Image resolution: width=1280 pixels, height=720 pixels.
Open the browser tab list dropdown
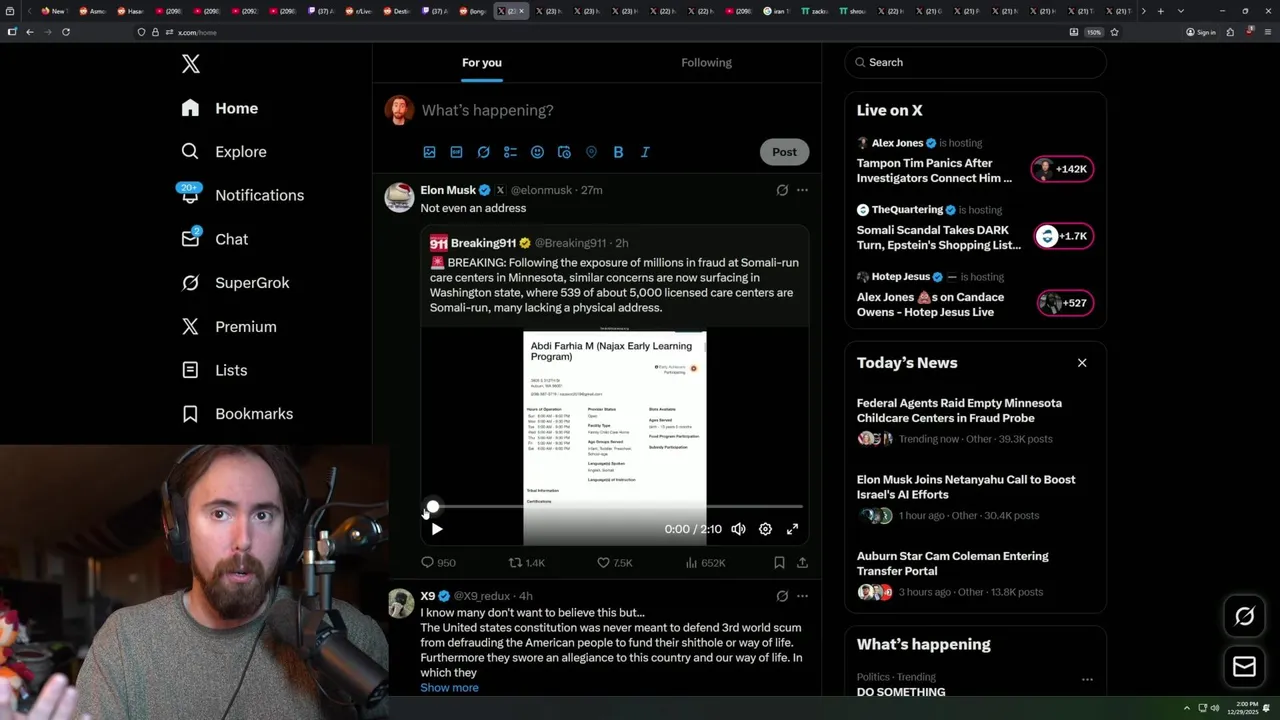1181,11
